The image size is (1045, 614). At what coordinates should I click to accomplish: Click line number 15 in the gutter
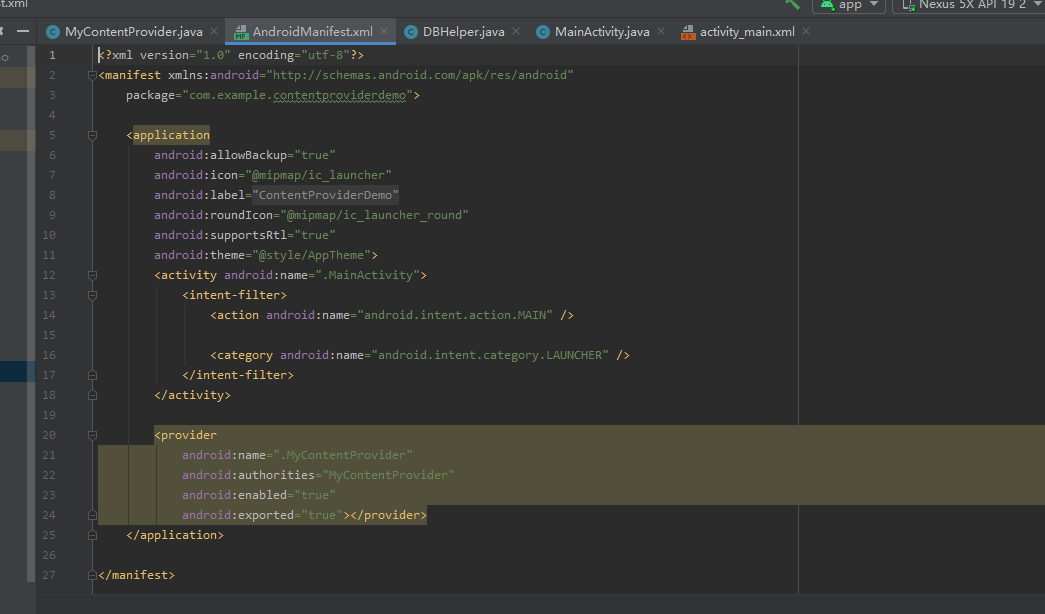(49, 335)
